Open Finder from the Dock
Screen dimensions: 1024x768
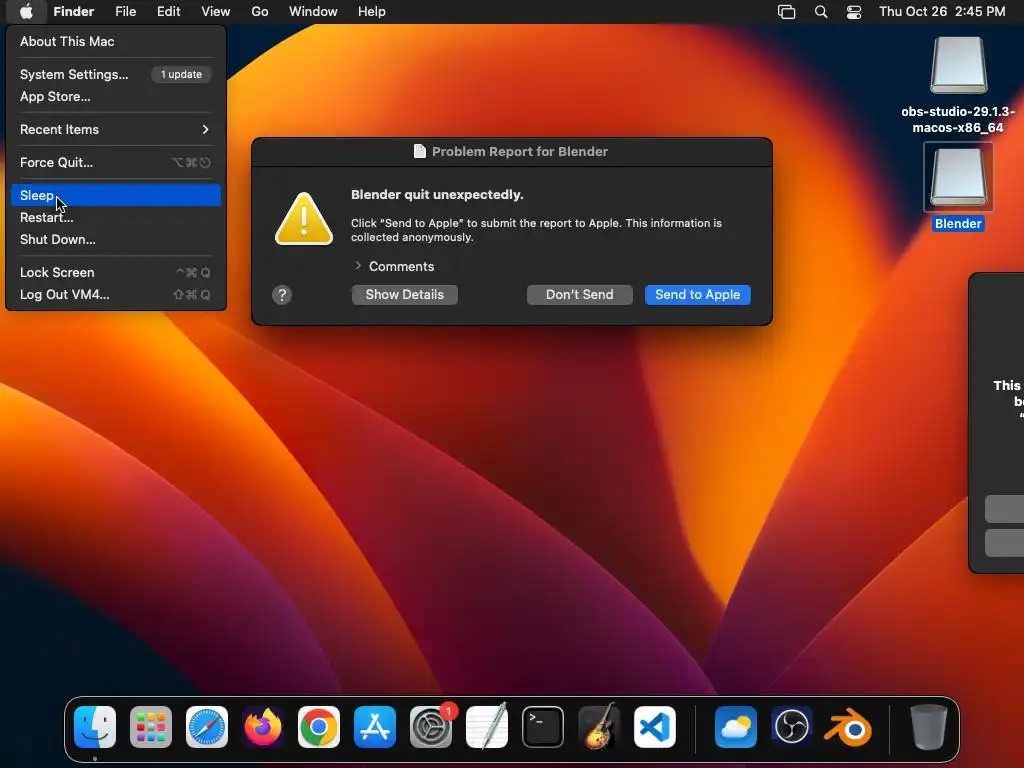[x=95, y=727]
